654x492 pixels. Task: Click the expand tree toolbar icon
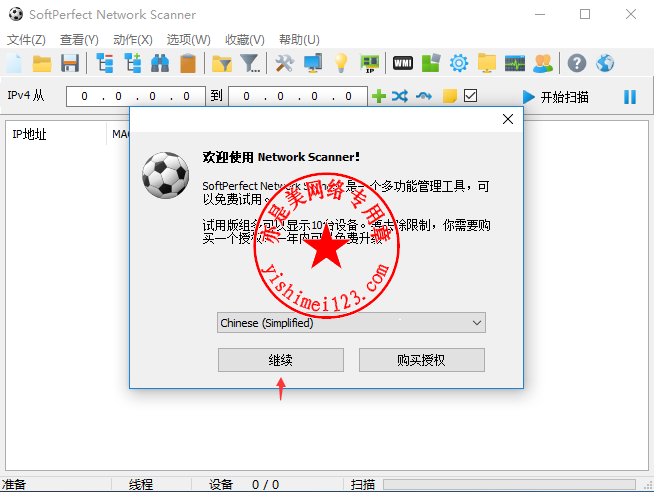[133, 63]
